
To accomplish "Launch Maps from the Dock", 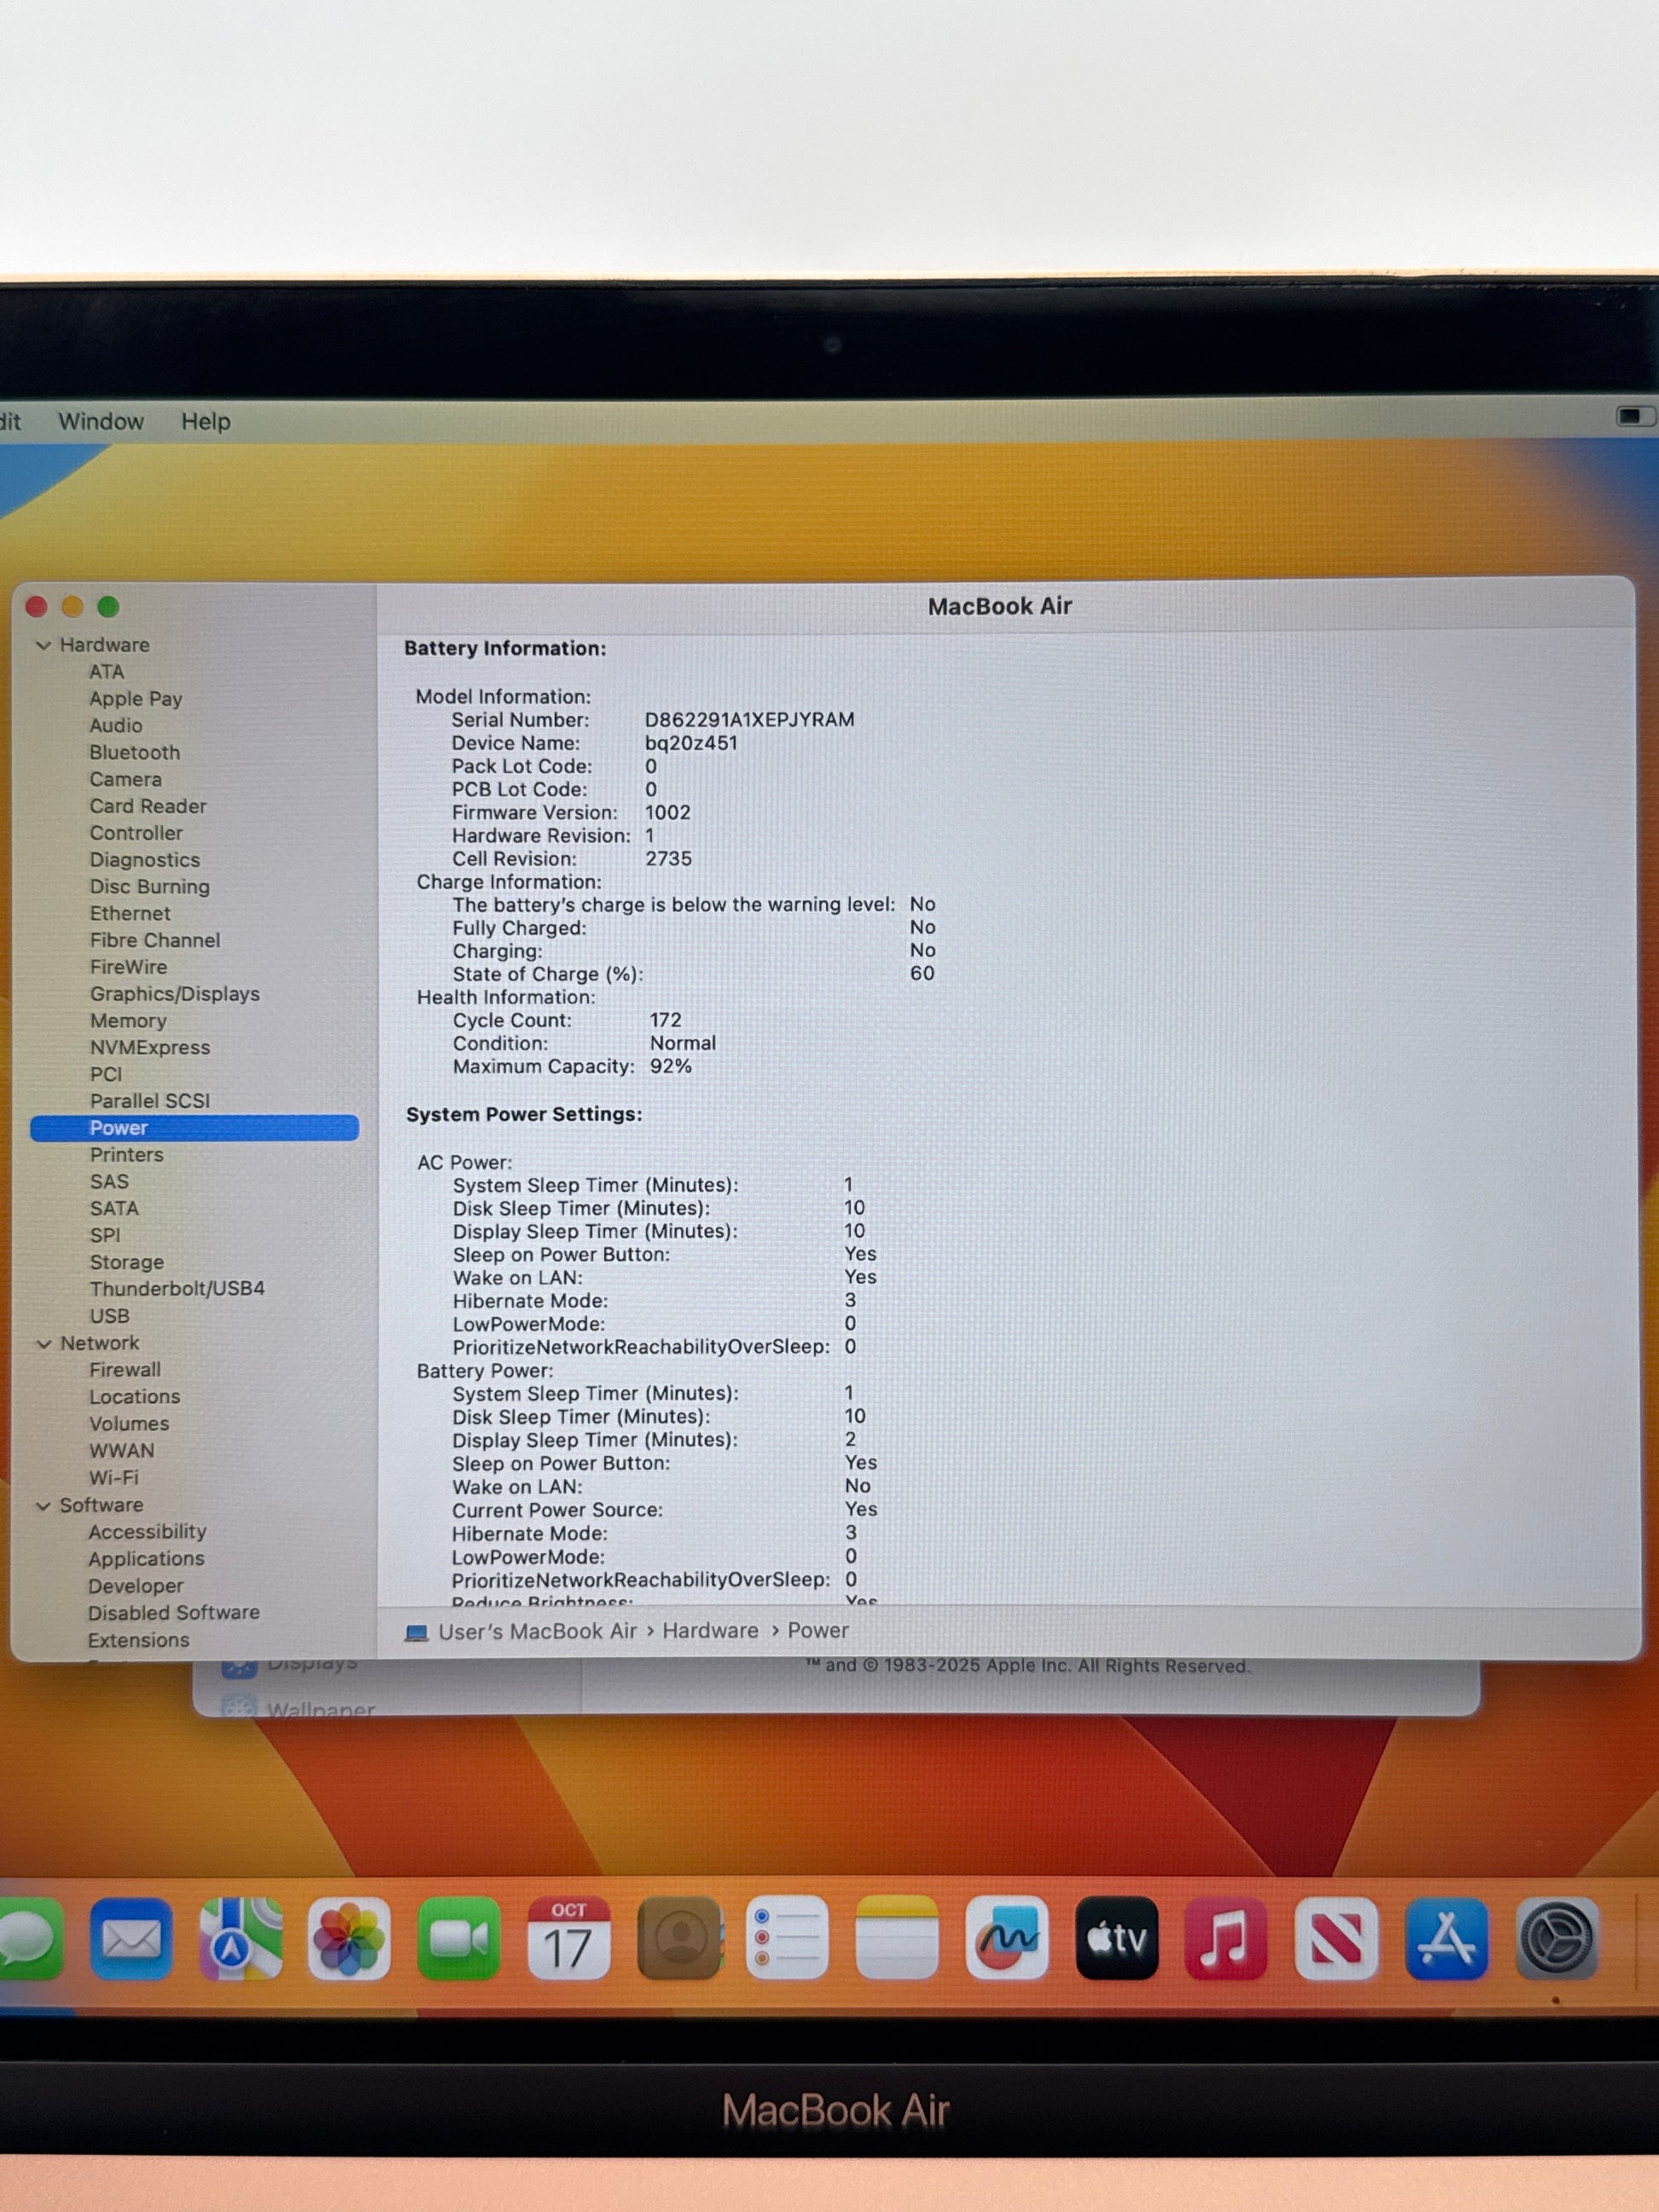I will pos(240,1939).
